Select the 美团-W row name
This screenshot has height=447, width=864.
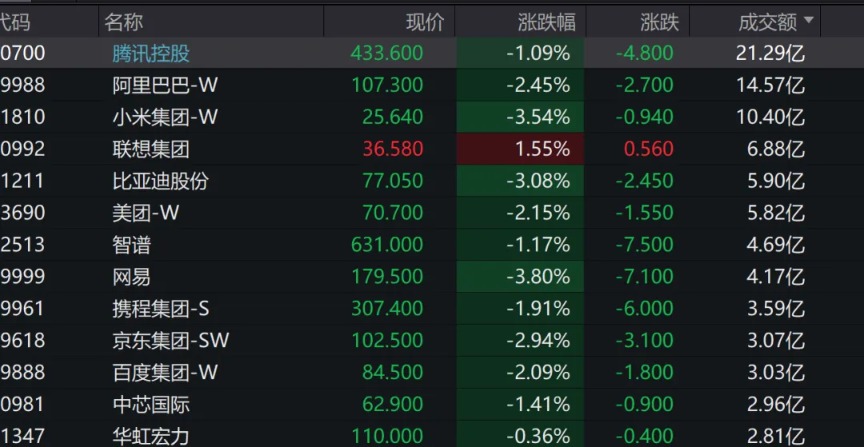[146, 213]
